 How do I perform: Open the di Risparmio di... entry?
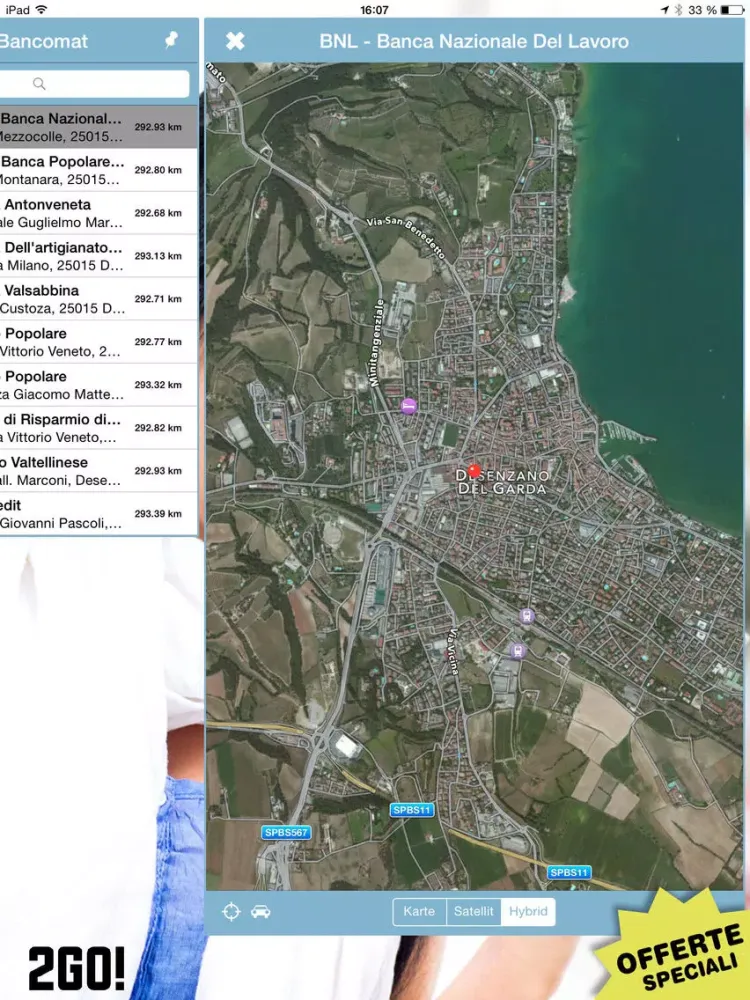[x=99, y=428]
